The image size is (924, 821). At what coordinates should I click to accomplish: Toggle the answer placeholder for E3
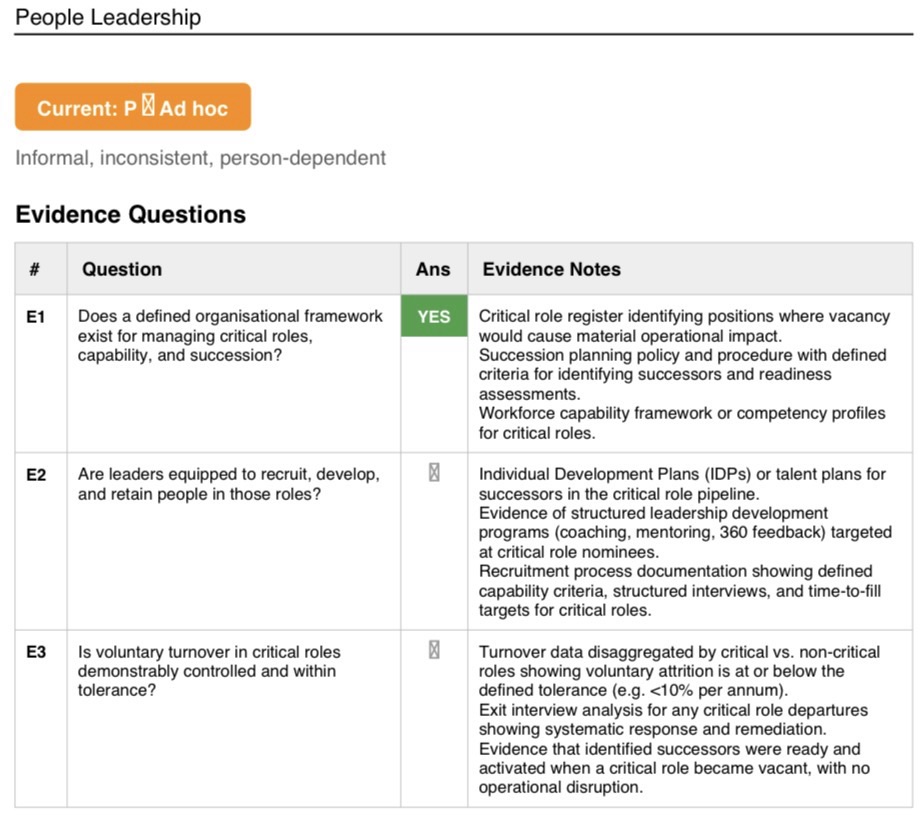434,649
